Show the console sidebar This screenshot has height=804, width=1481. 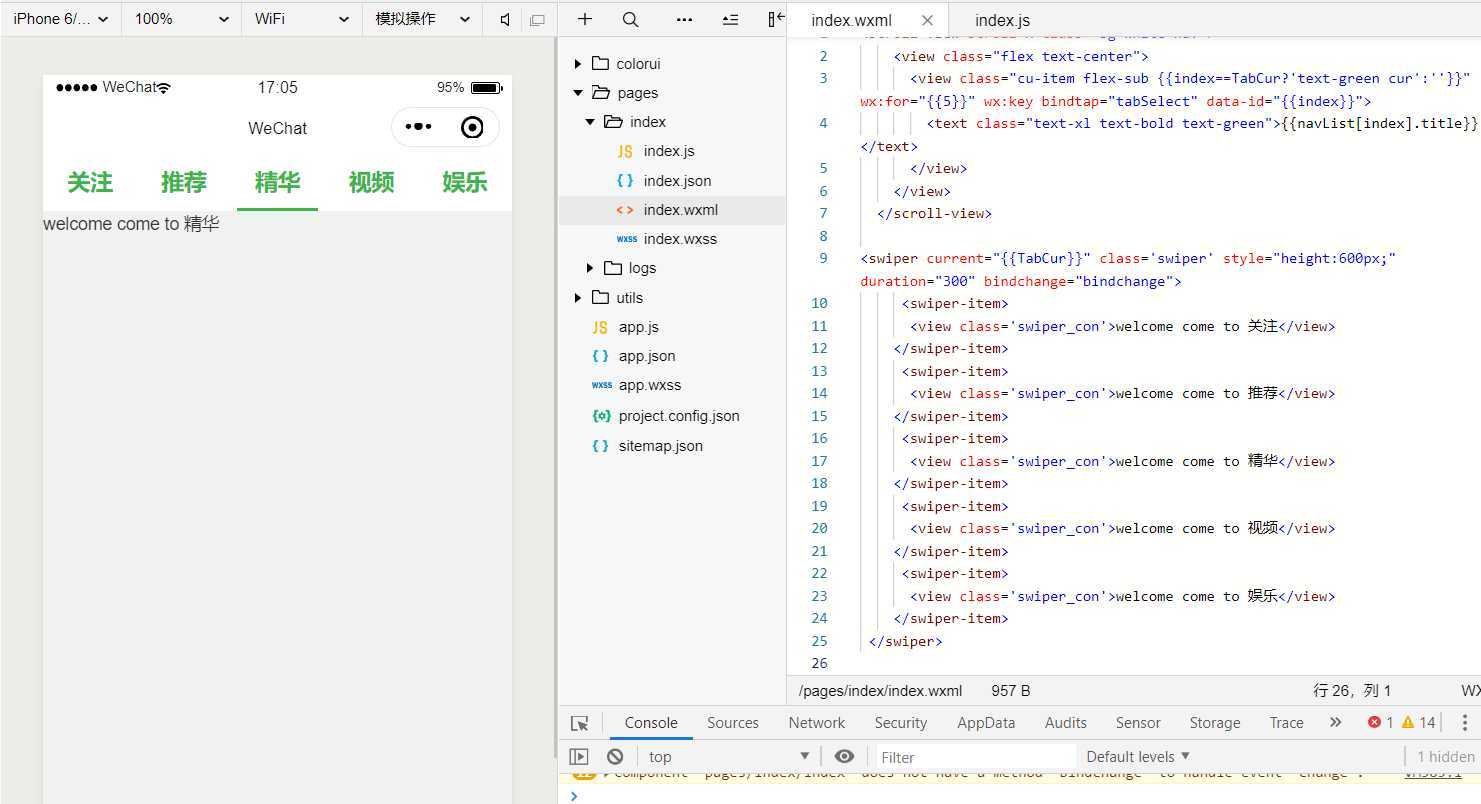(x=579, y=756)
